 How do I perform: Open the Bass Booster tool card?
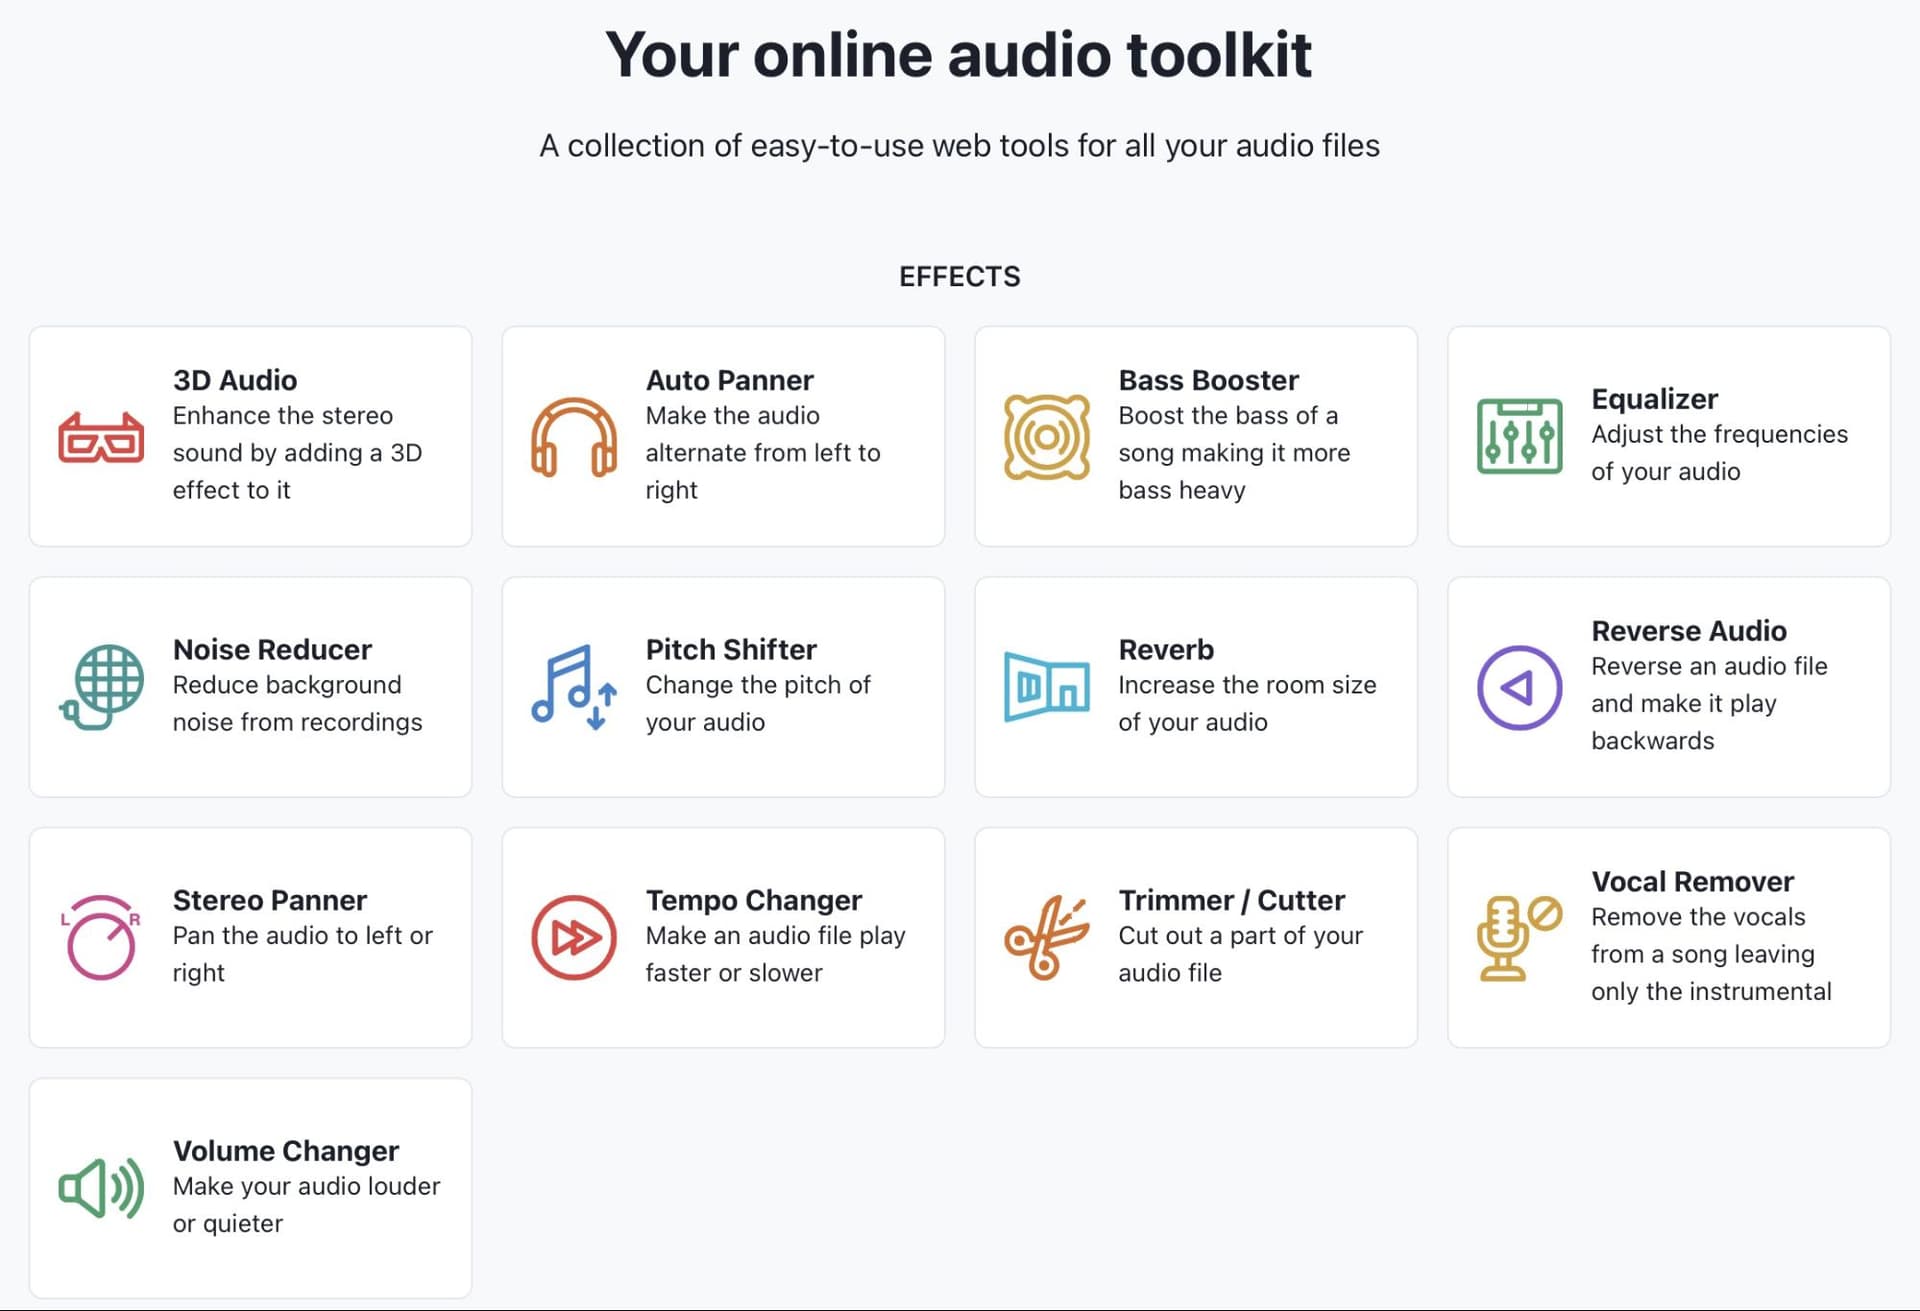point(1196,437)
